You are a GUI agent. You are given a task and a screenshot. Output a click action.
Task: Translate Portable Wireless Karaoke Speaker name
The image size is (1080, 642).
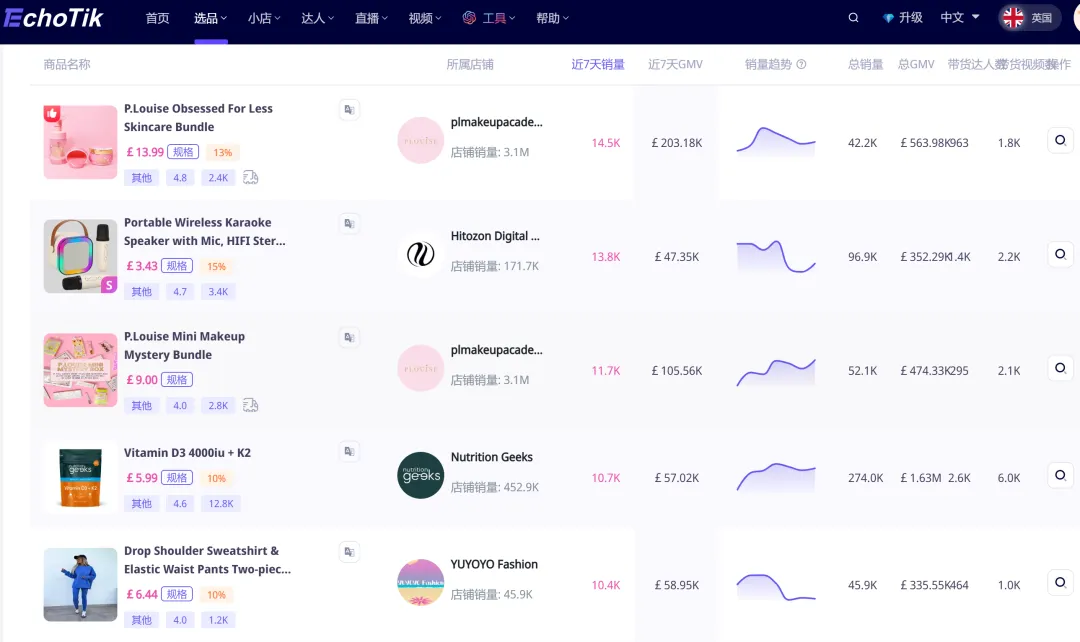click(349, 223)
